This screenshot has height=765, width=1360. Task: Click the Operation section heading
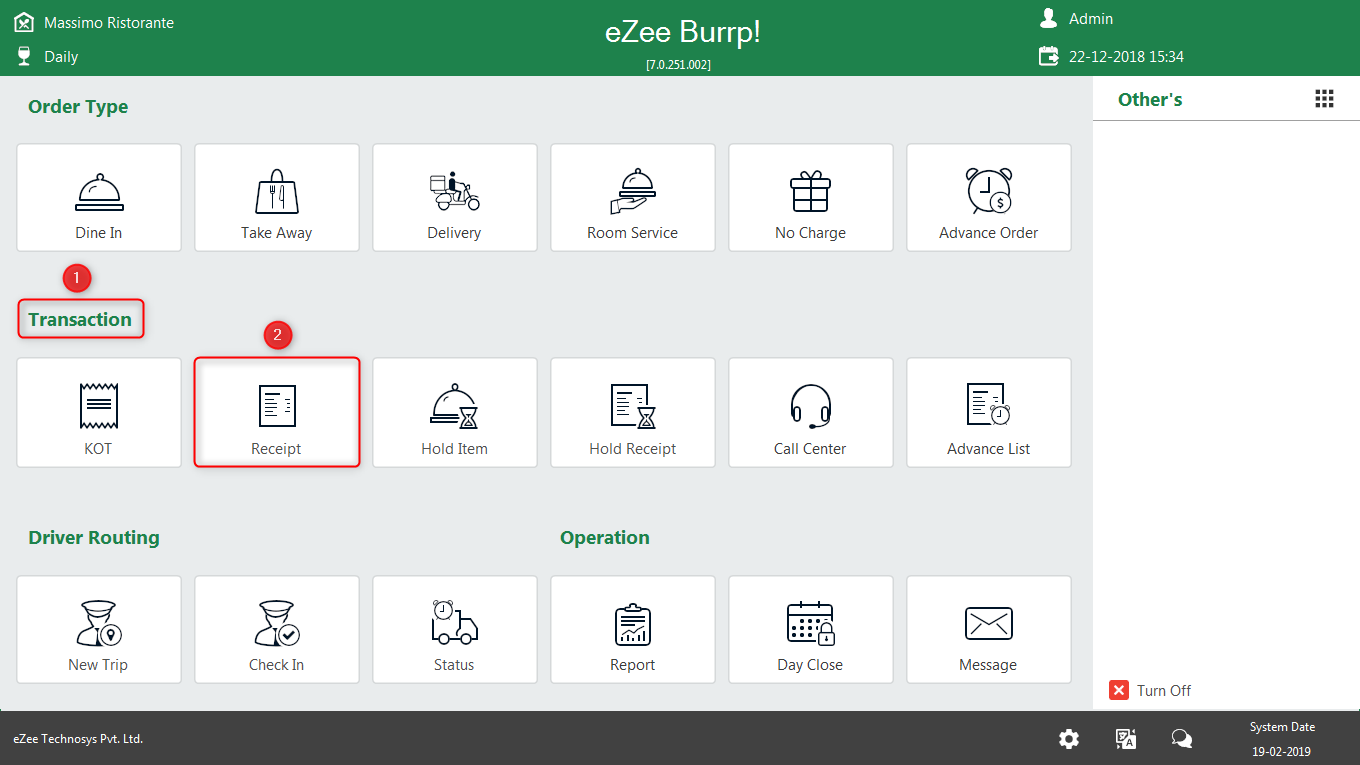(605, 537)
